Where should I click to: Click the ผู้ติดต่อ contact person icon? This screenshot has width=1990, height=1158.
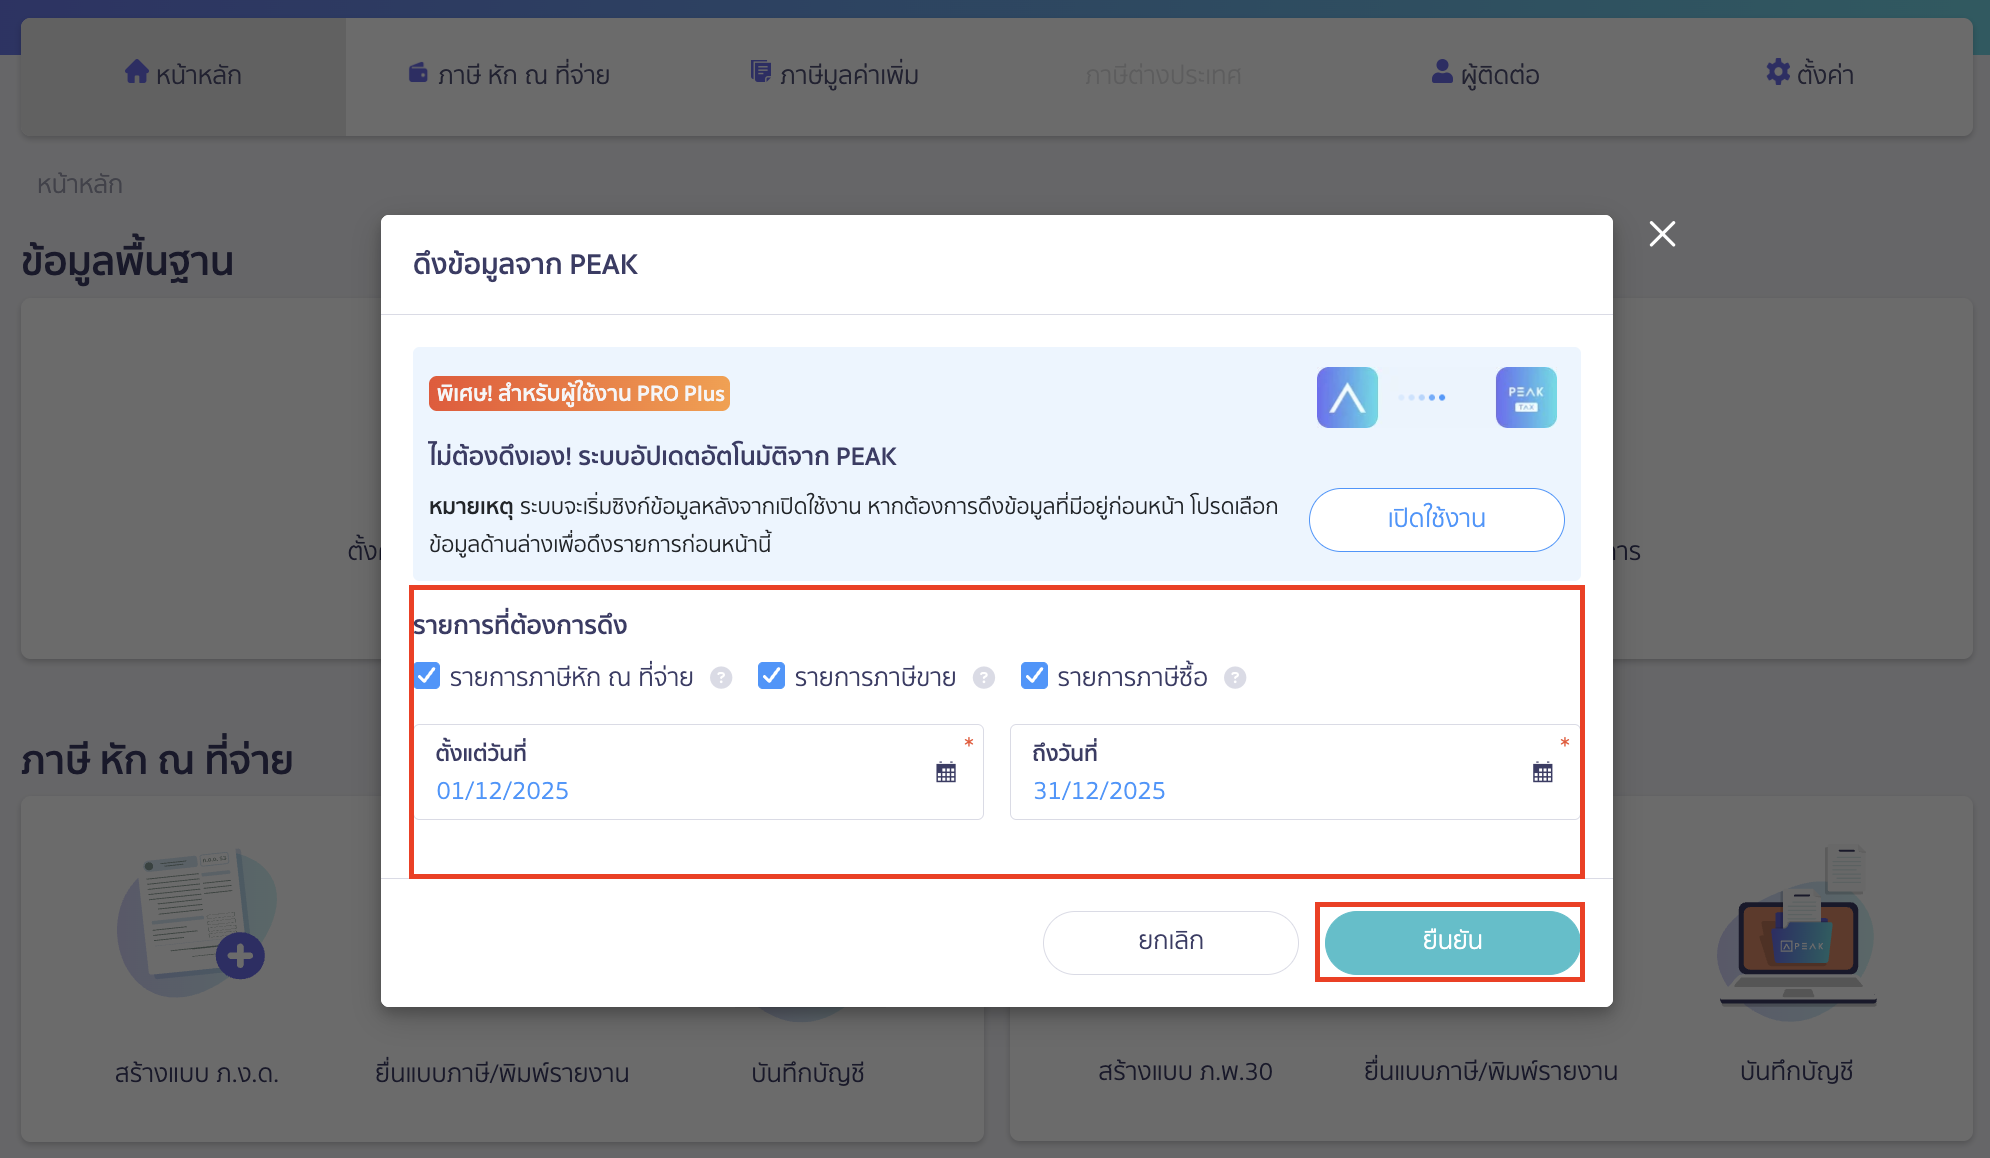click(1440, 72)
